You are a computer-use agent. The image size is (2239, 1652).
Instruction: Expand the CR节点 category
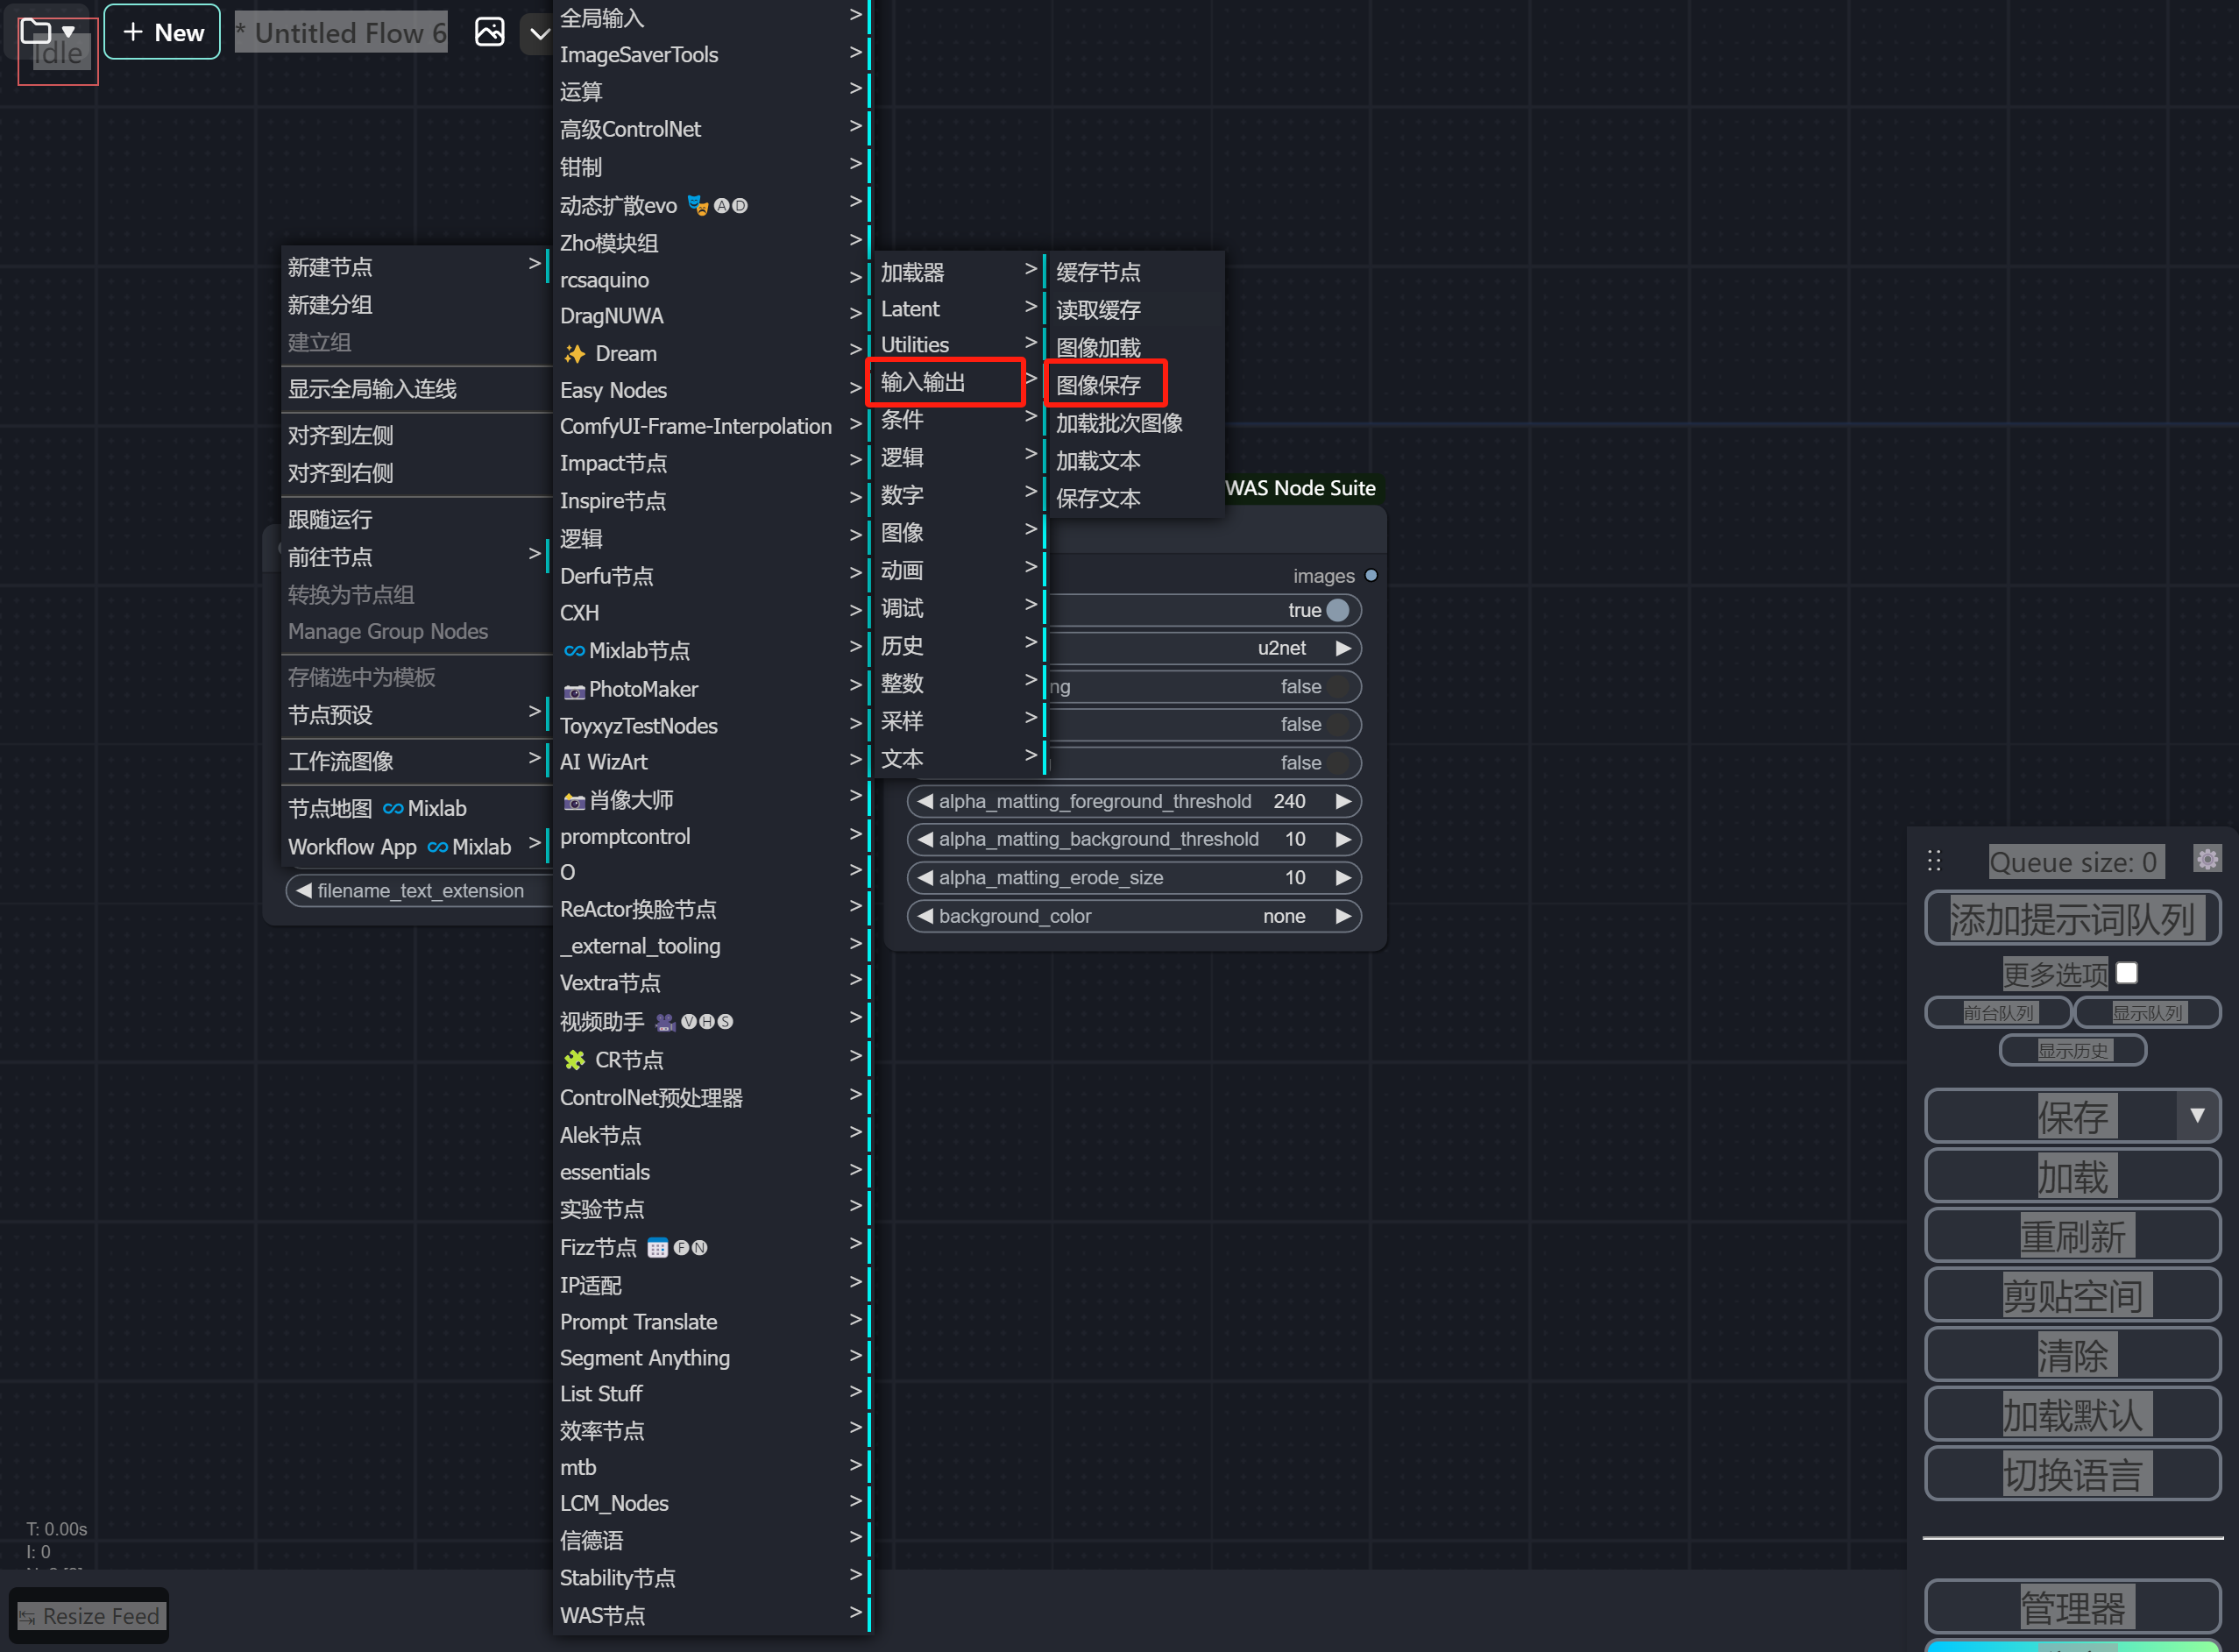(x=712, y=1059)
